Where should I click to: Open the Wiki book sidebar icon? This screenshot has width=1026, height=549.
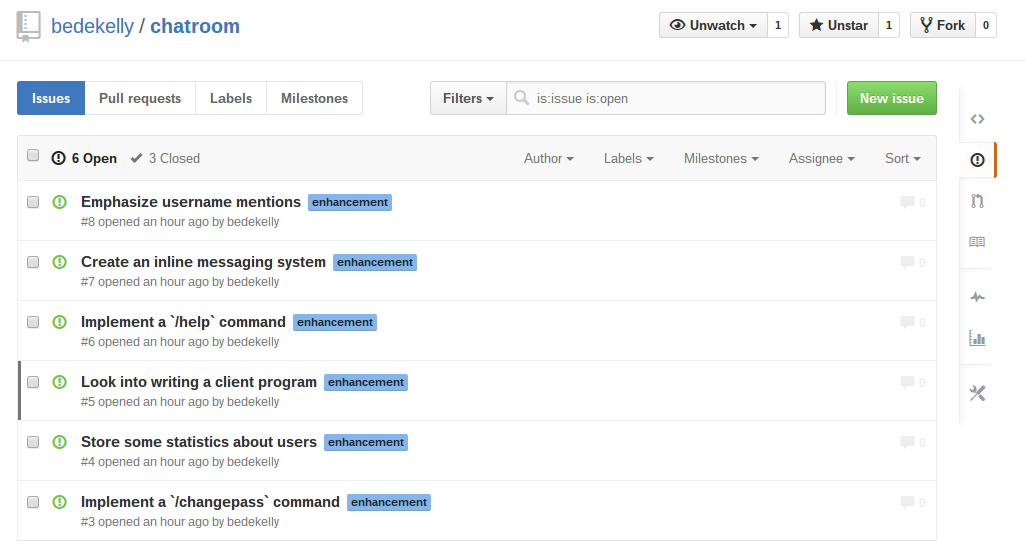point(977,242)
